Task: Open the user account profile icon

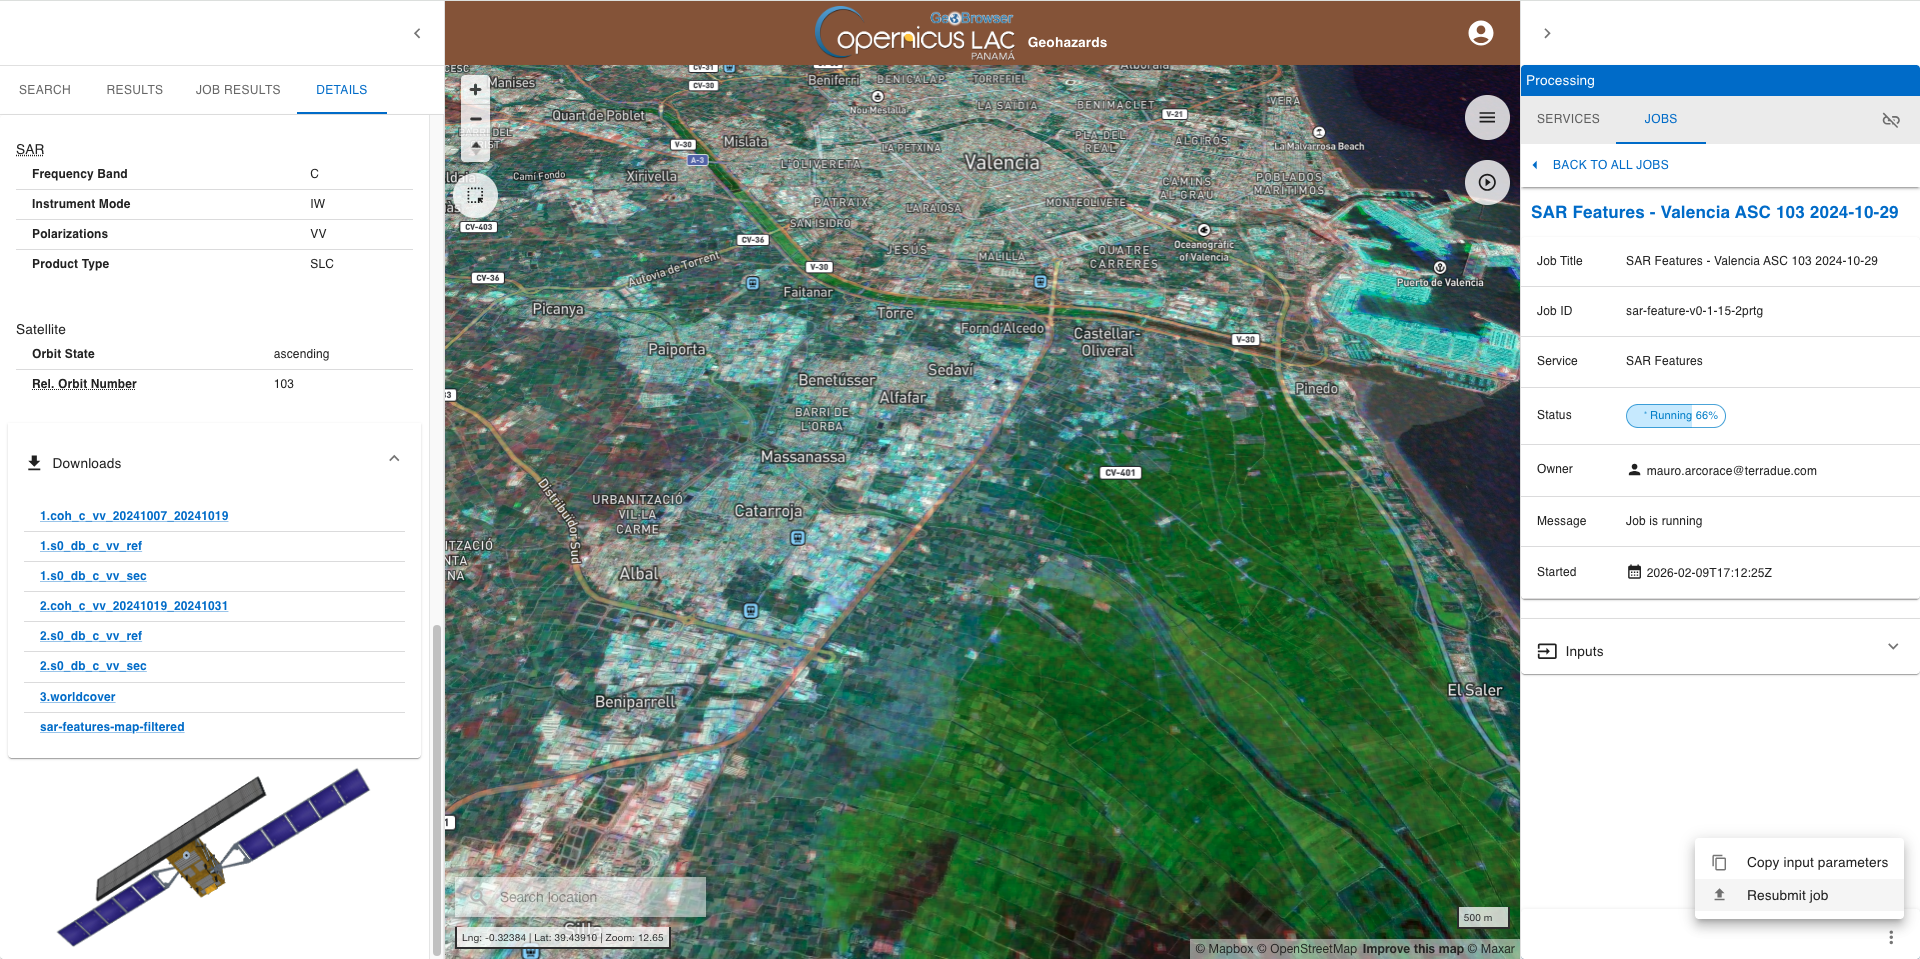Action: pyautogui.click(x=1480, y=34)
